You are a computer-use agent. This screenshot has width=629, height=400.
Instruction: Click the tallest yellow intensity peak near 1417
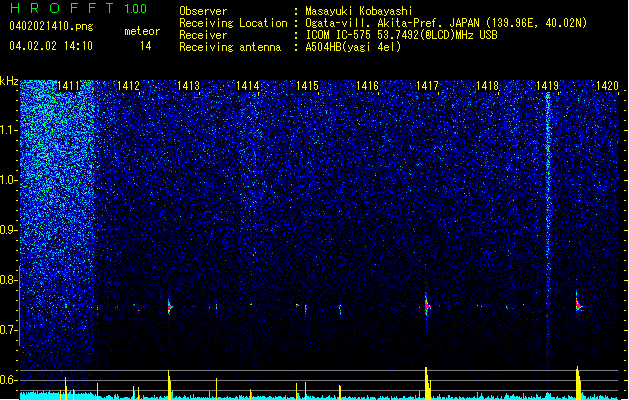pos(428,383)
